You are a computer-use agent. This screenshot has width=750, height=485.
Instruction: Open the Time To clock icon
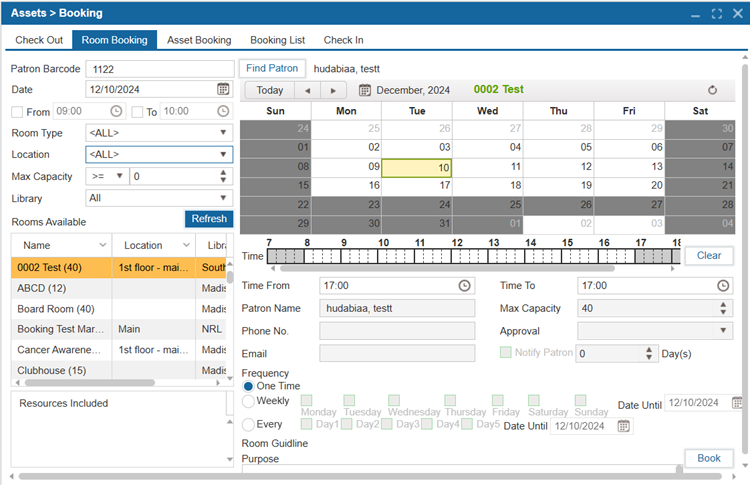pyautogui.click(x=723, y=286)
